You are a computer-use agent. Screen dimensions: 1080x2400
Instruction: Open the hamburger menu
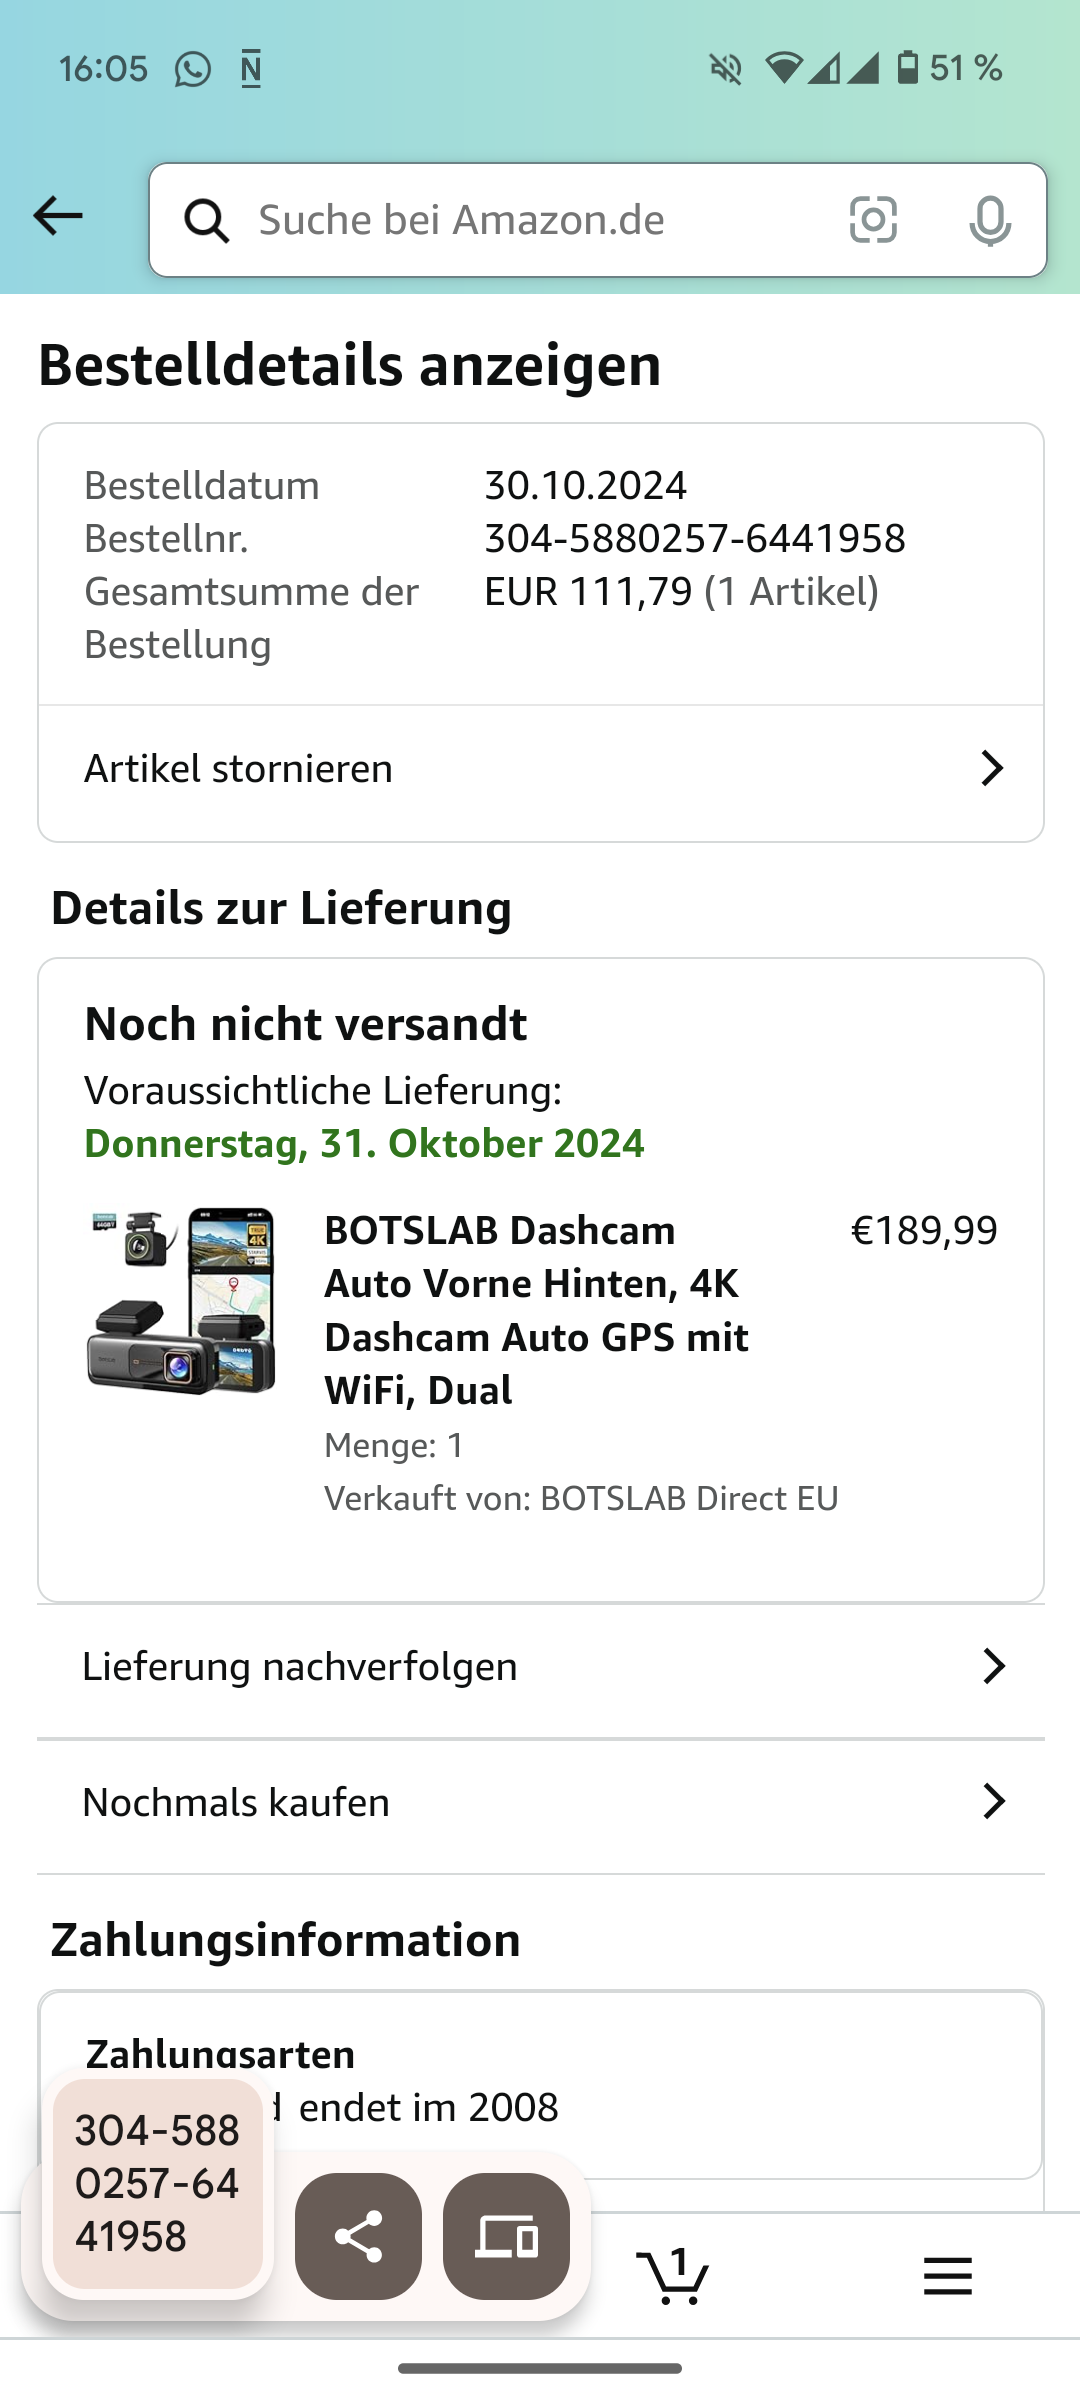tap(947, 2276)
